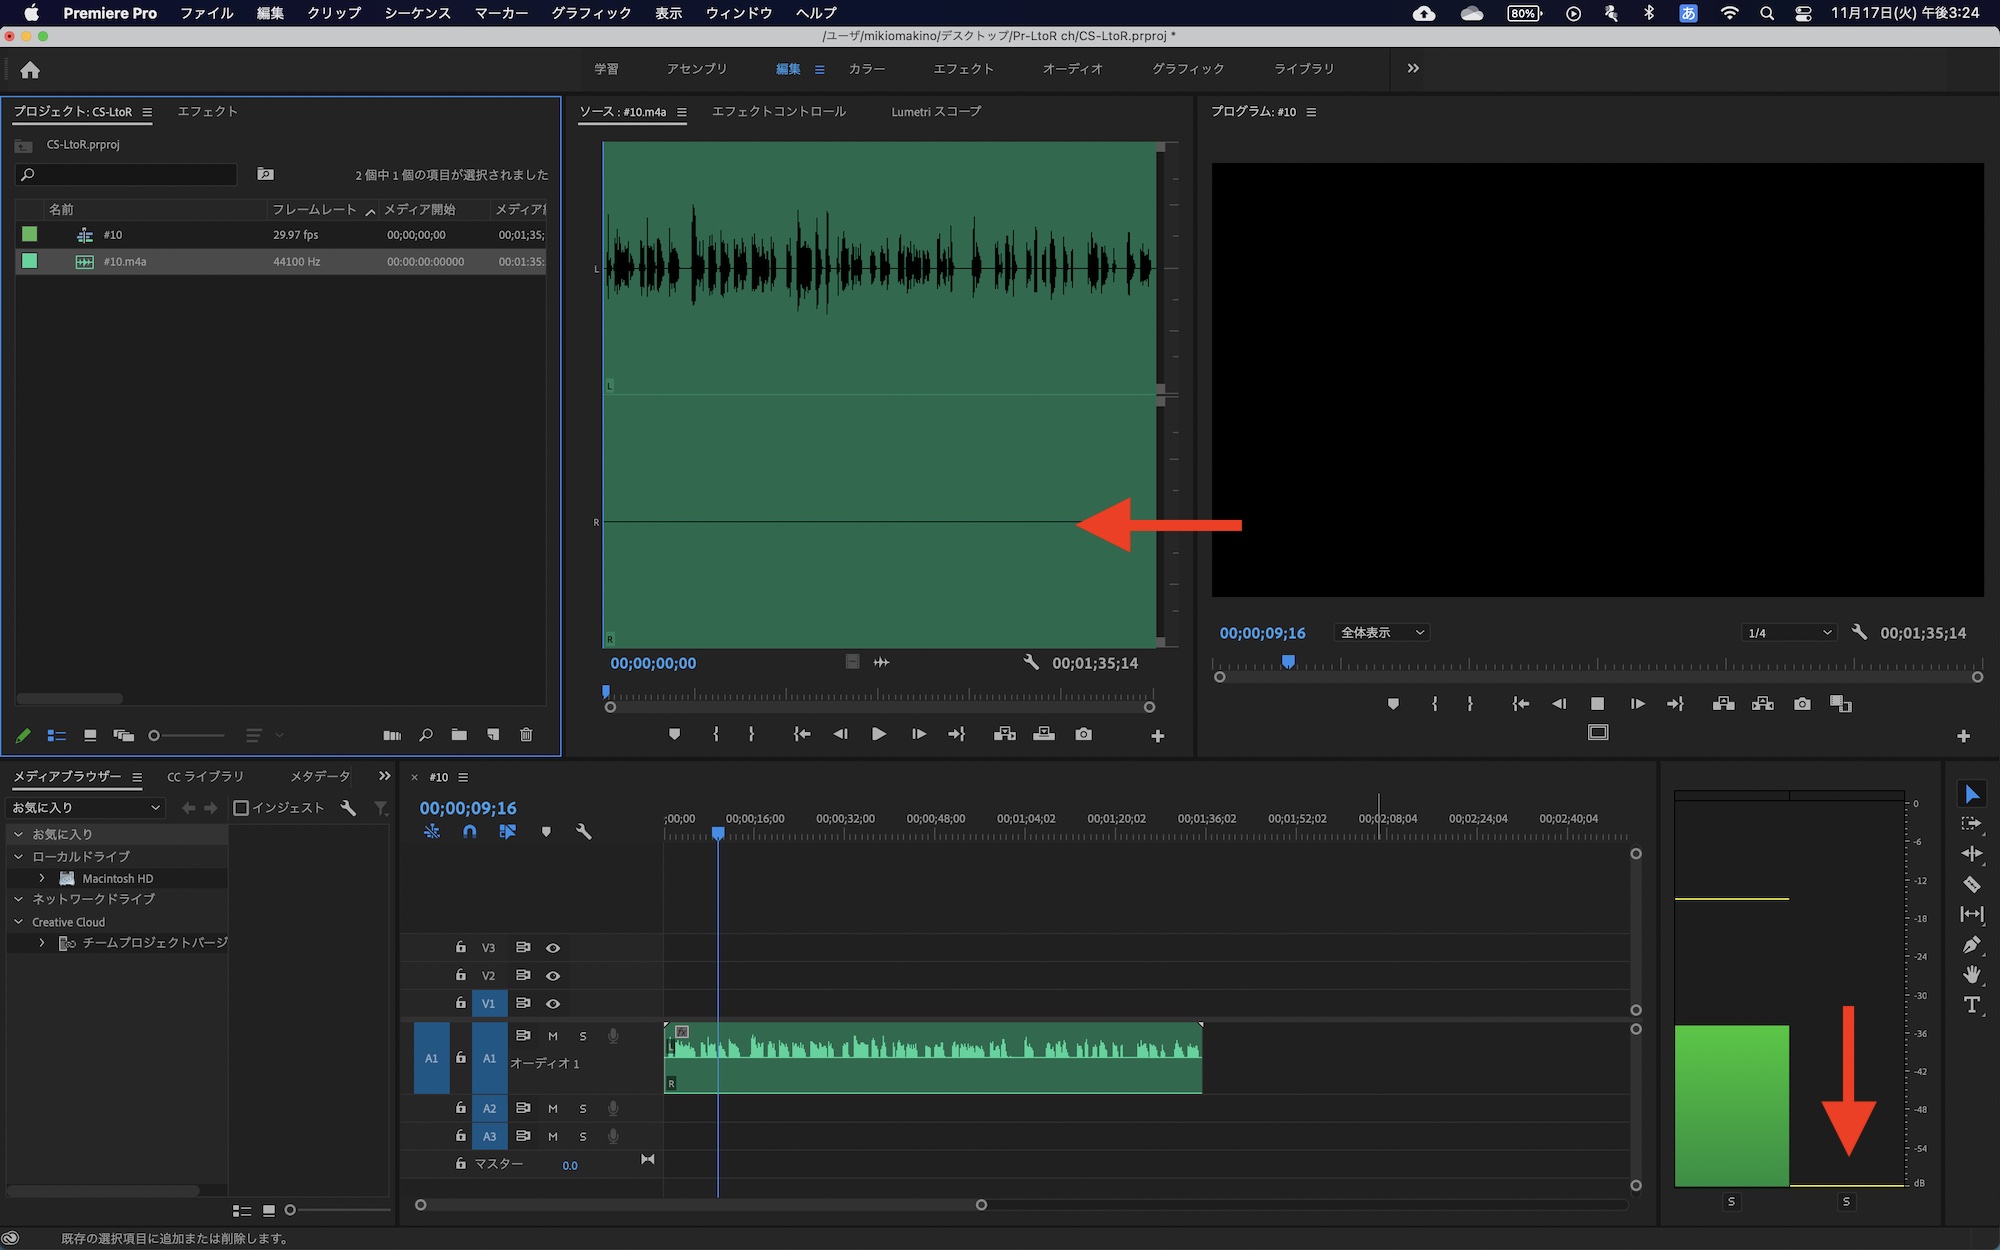This screenshot has width=2000, height=1250.
Task: Select the Pen tool in the tools panel
Action: pos(1971,945)
